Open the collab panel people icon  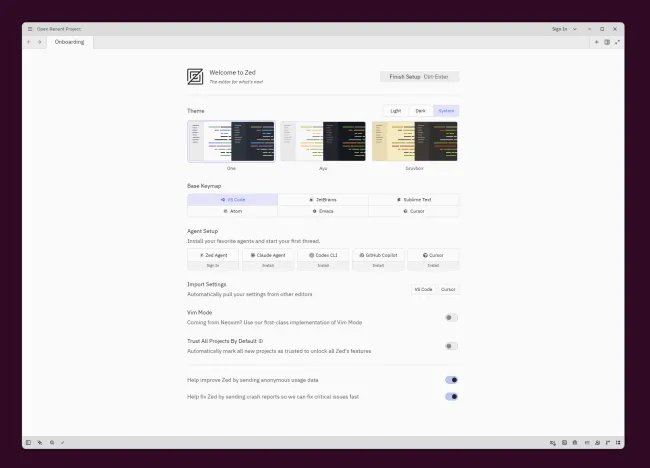[597, 443]
